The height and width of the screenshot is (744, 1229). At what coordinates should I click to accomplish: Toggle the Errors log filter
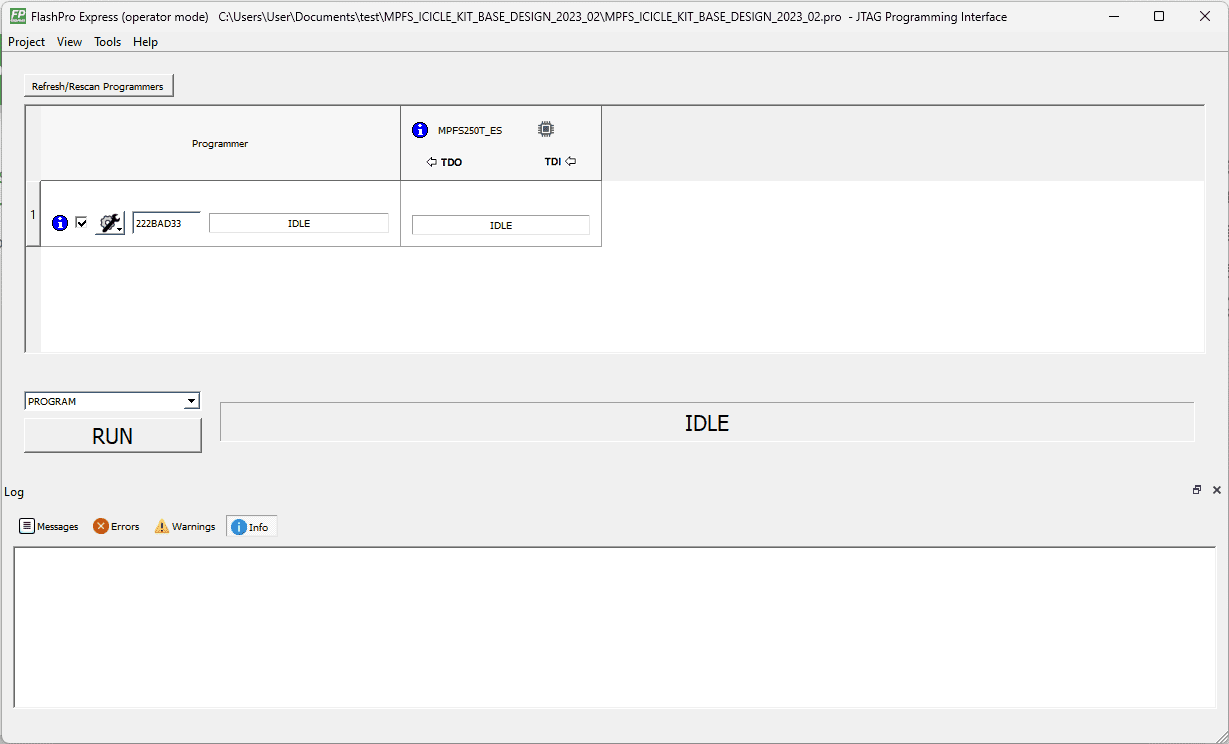116,526
